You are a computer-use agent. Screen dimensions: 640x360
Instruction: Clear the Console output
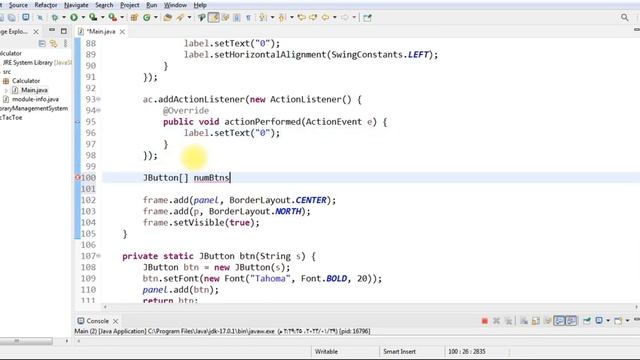click(524, 321)
